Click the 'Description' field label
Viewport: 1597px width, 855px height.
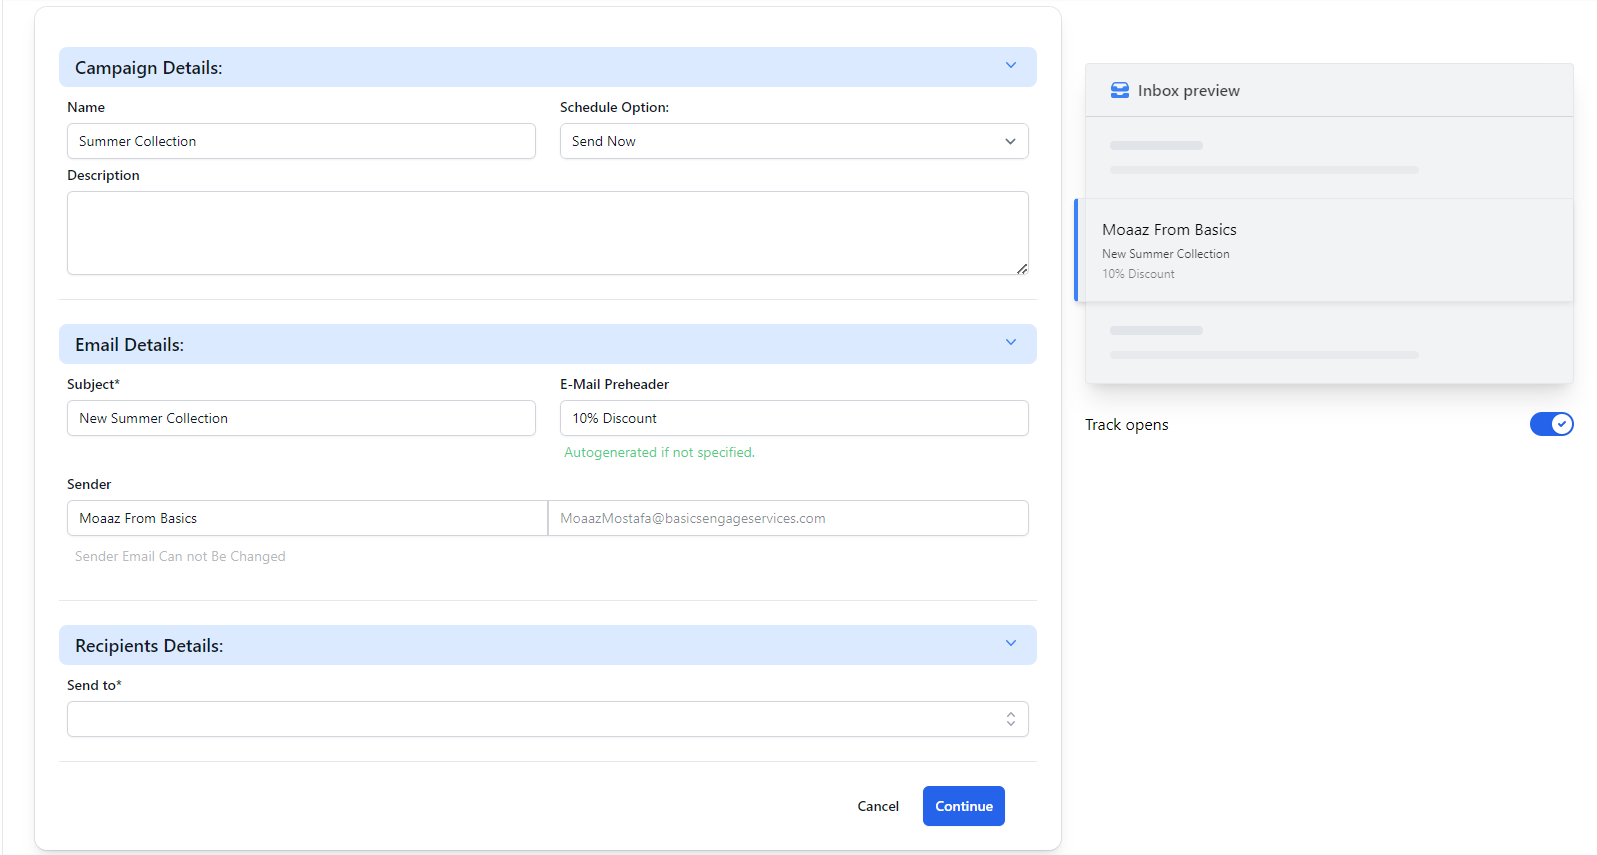coord(103,175)
